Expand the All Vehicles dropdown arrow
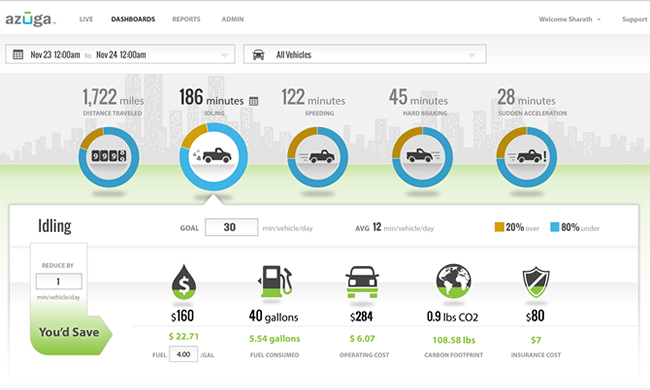Viewport: 650px width, 390px height. coord(471,55)
